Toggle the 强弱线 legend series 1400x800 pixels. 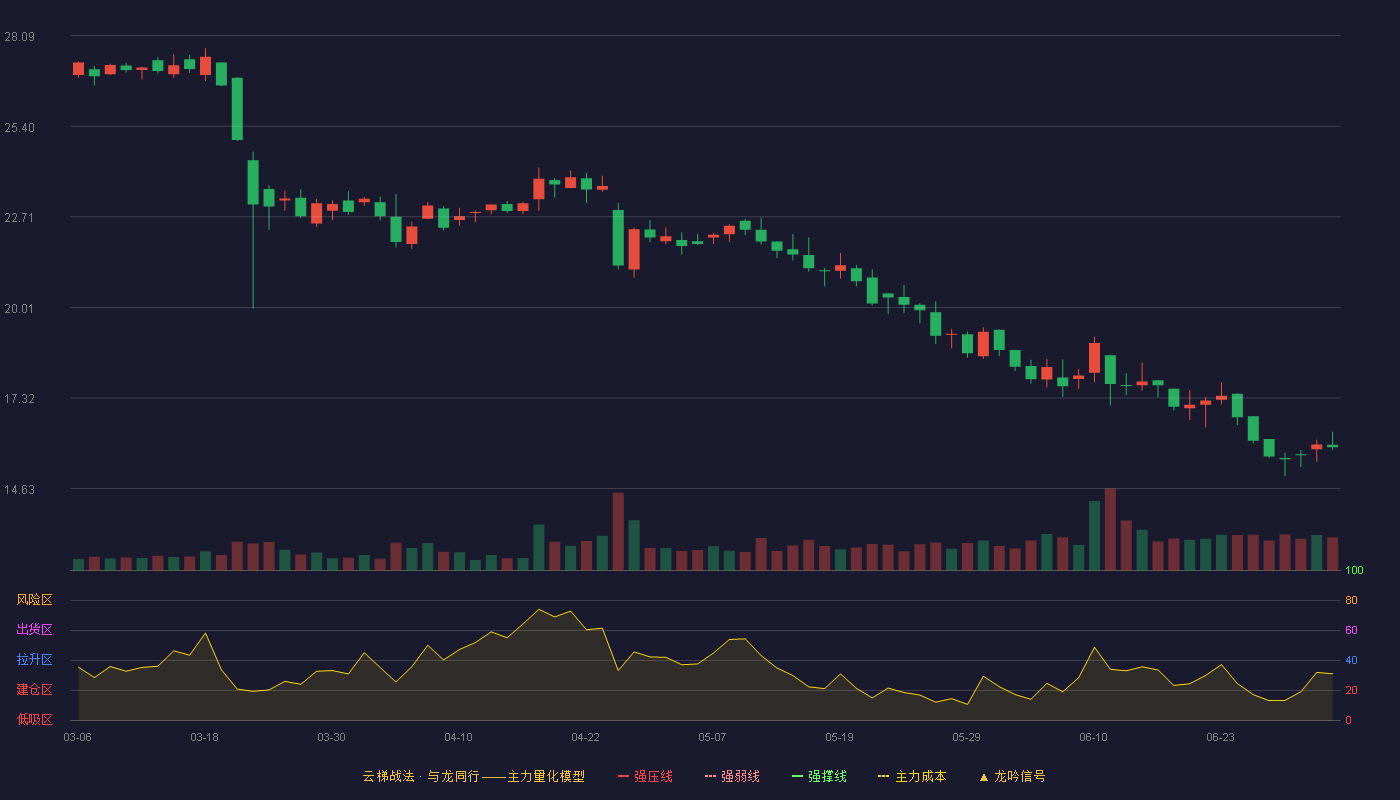coord(732,776)
